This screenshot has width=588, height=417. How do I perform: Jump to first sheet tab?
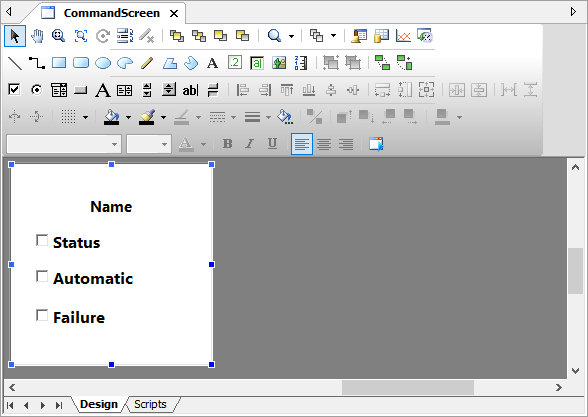[10, 405]
